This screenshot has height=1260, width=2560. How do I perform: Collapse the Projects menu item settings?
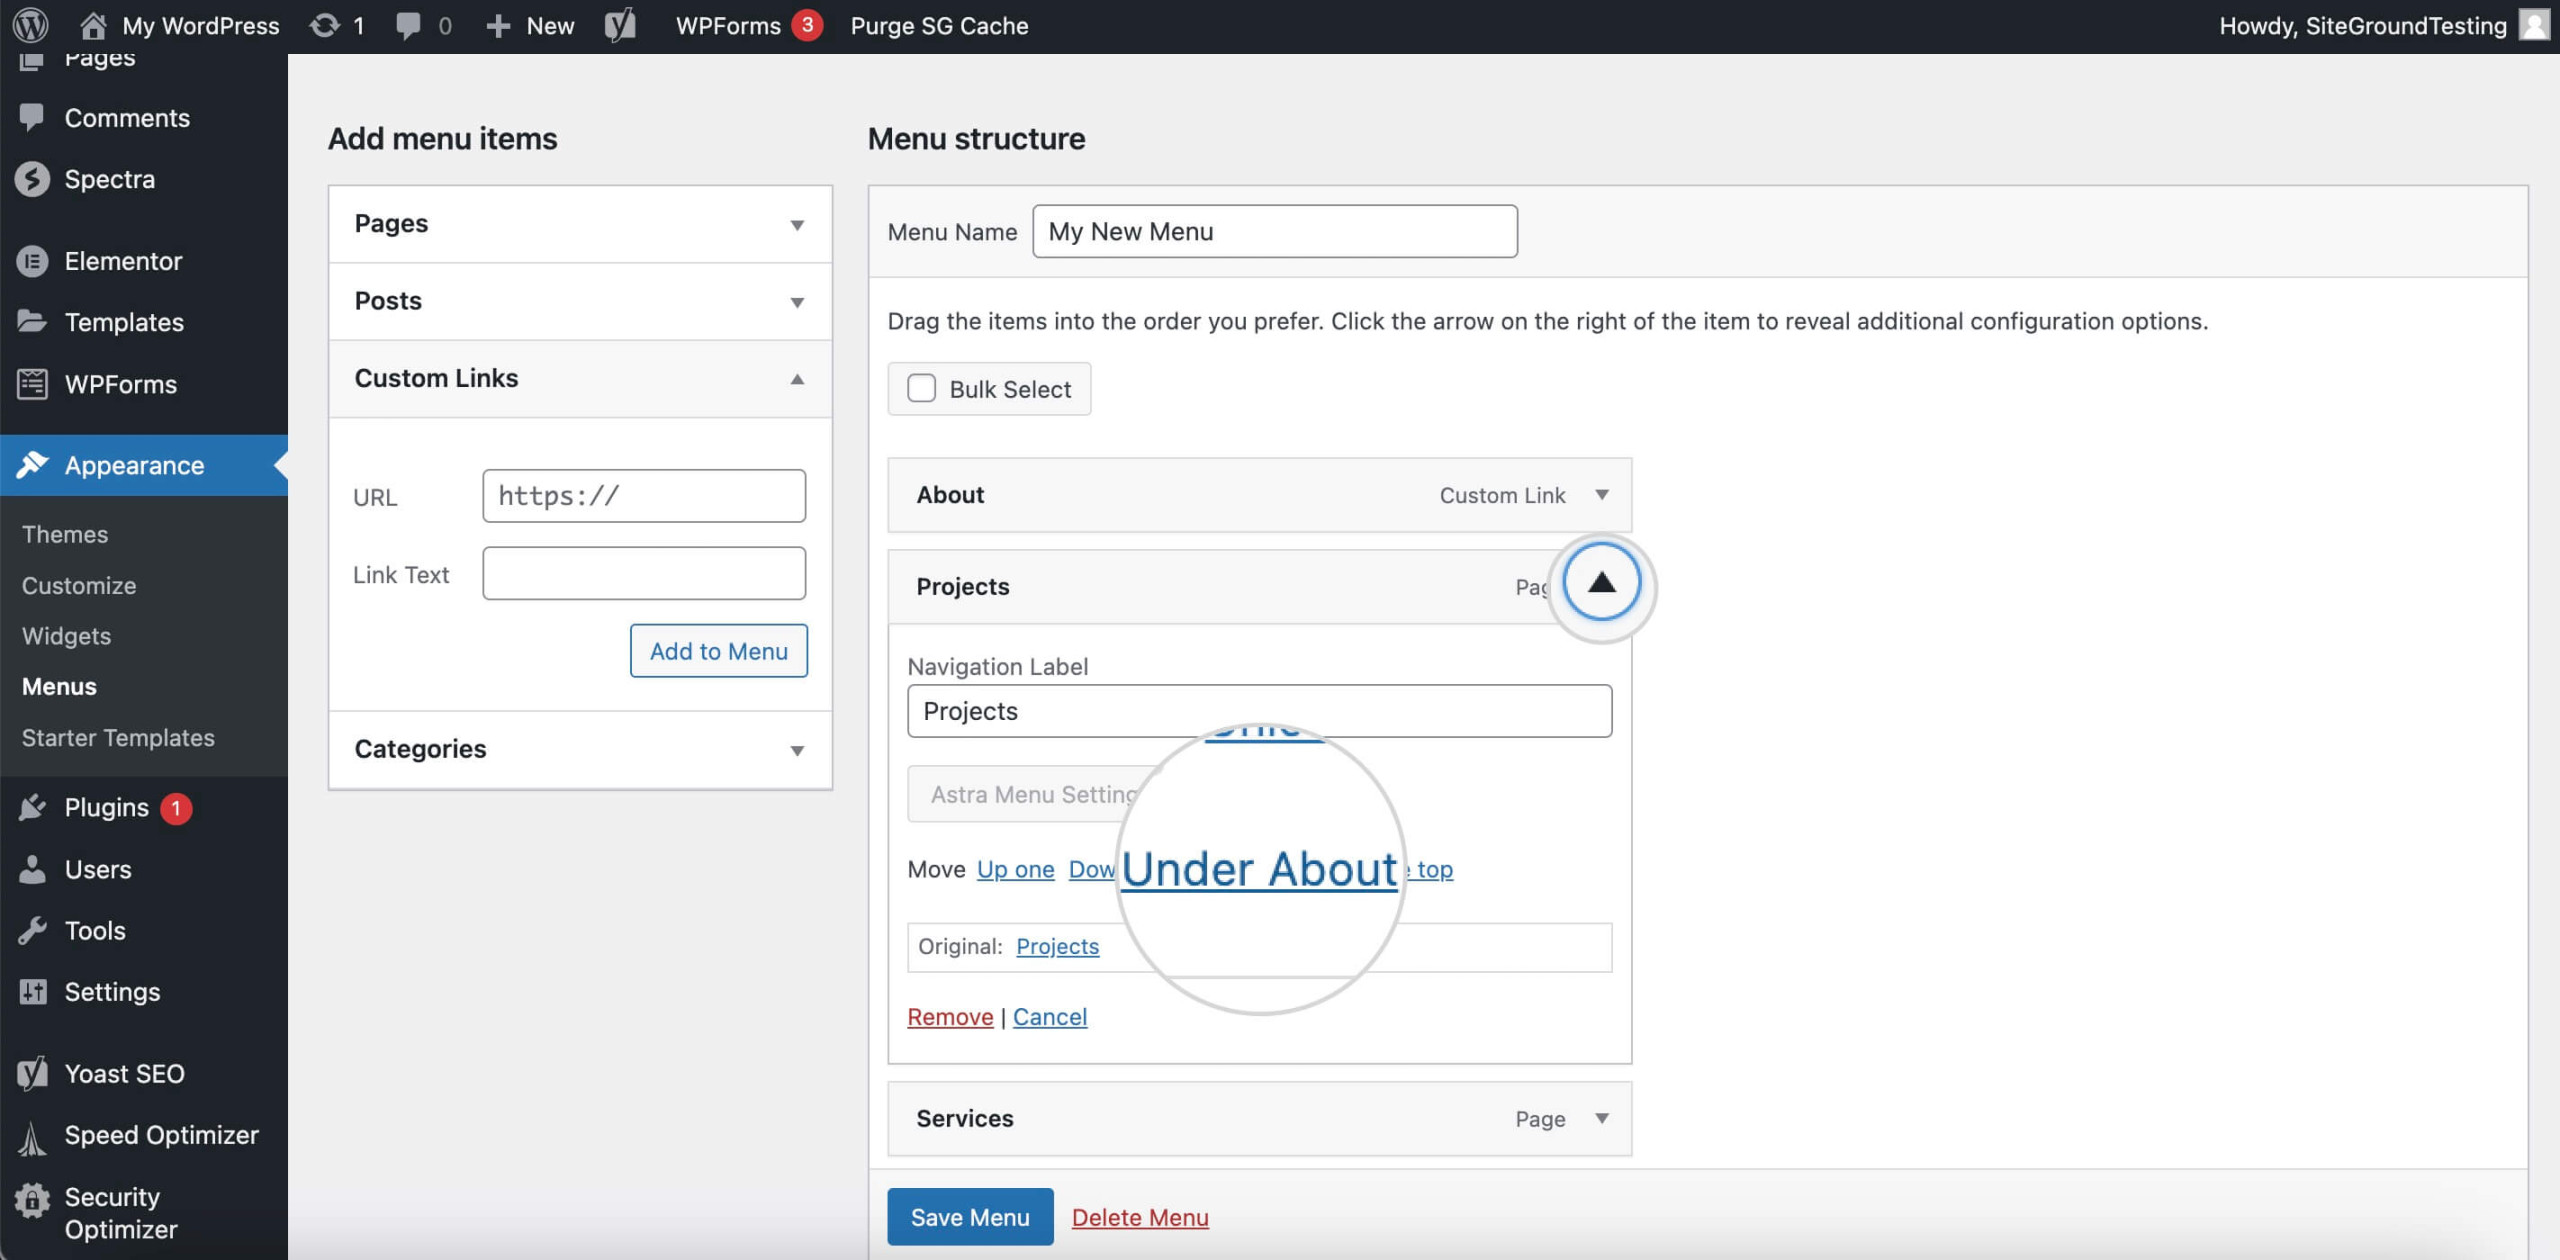pos(1602,583)
